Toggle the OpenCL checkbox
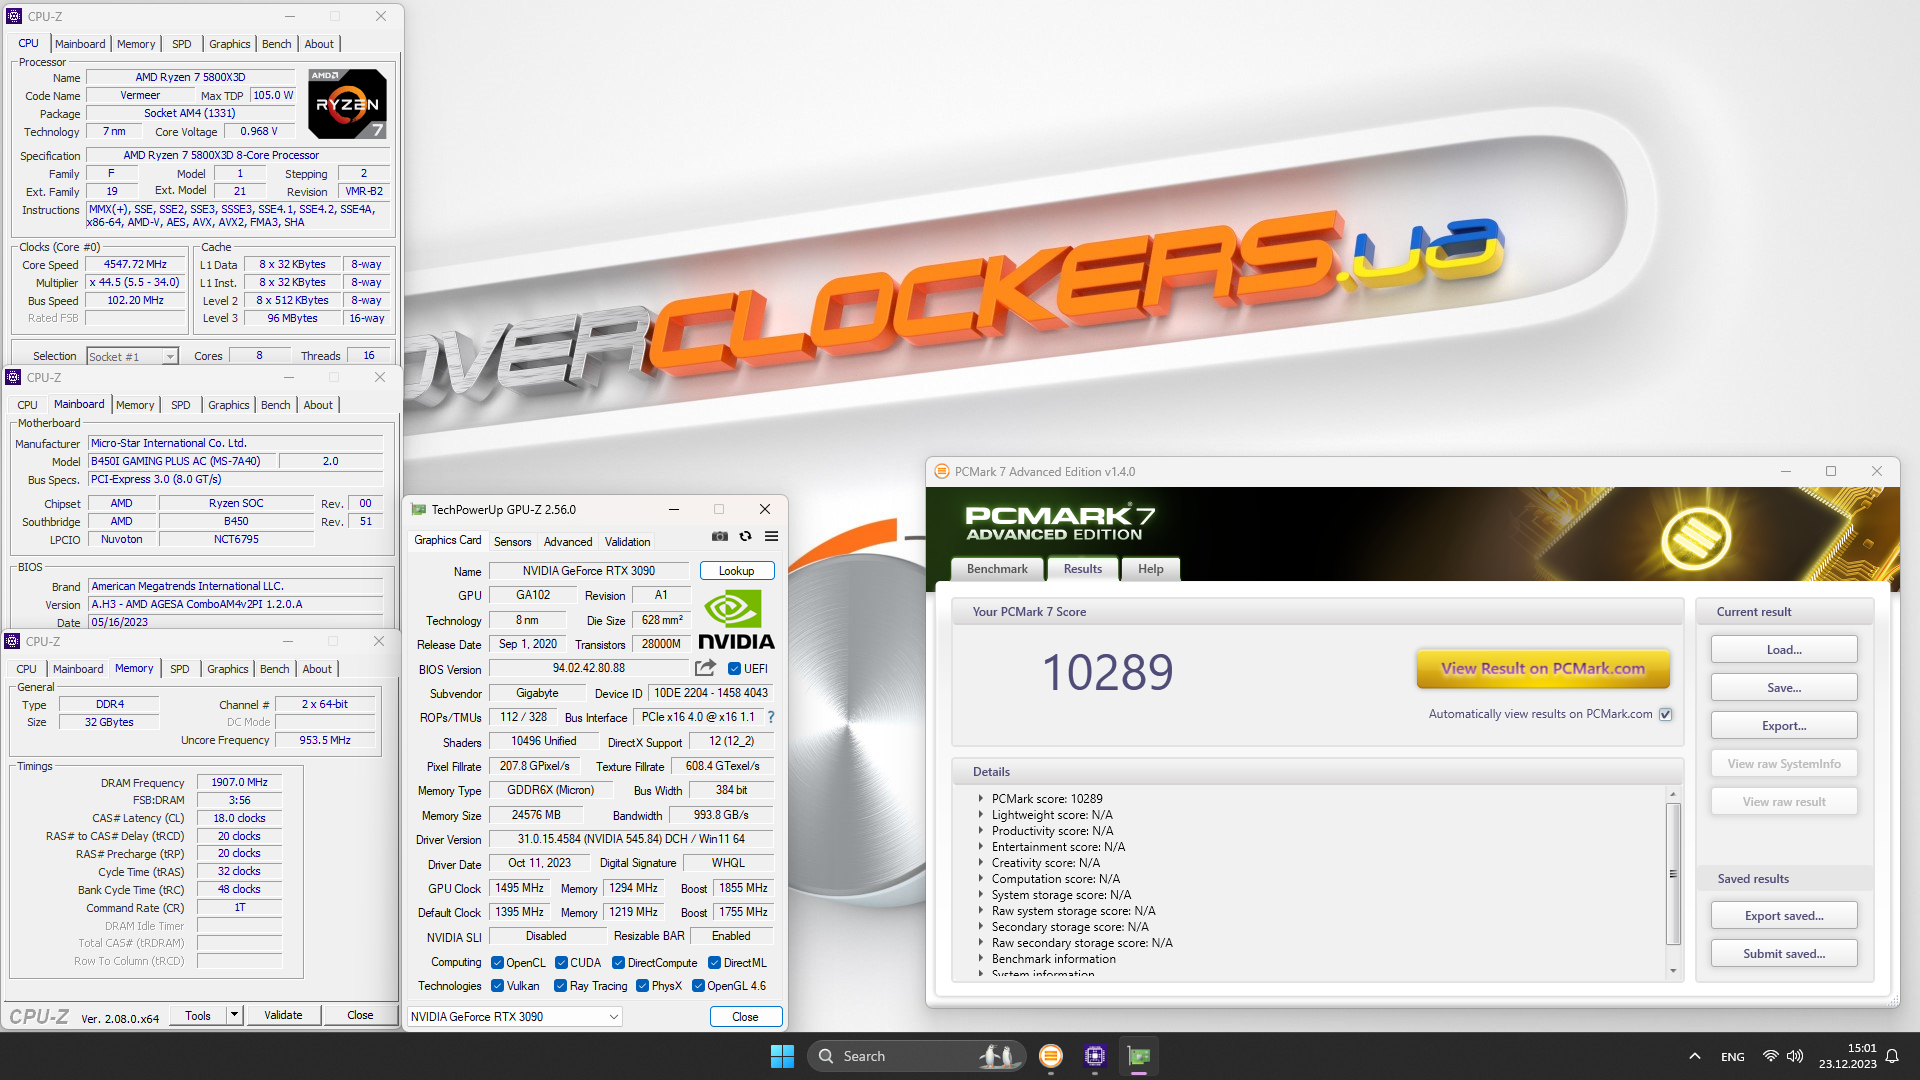The width and height of the screenshot is (1920, 1080). [497, 963]
